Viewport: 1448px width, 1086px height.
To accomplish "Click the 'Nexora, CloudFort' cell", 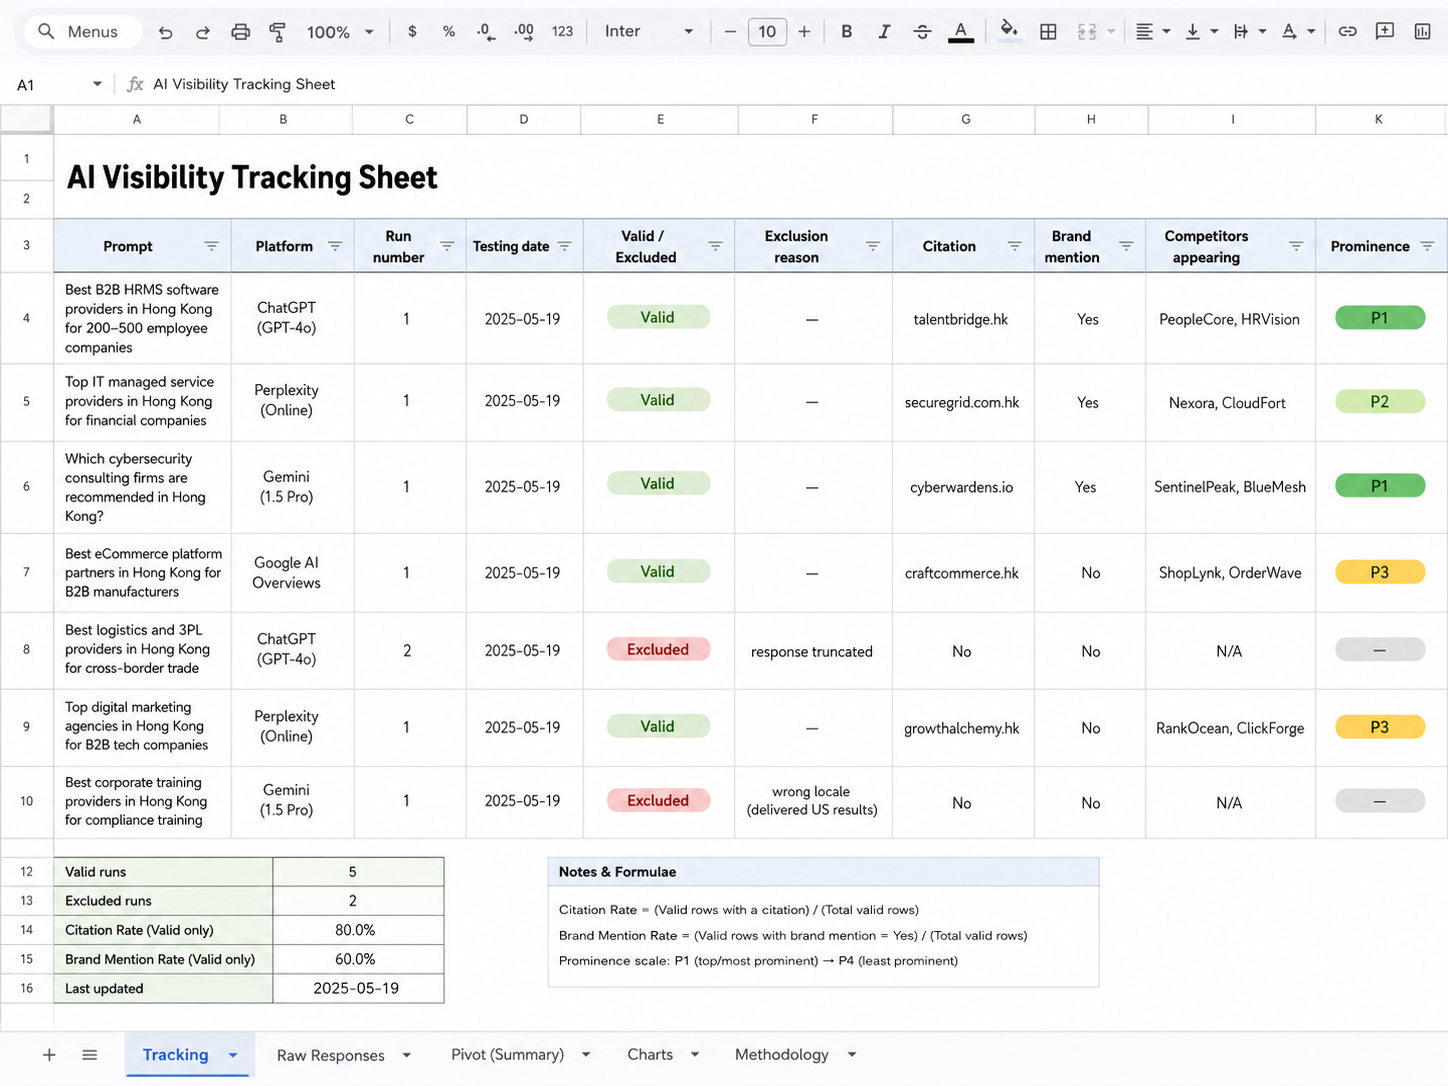I will [x=1228, y=403].
